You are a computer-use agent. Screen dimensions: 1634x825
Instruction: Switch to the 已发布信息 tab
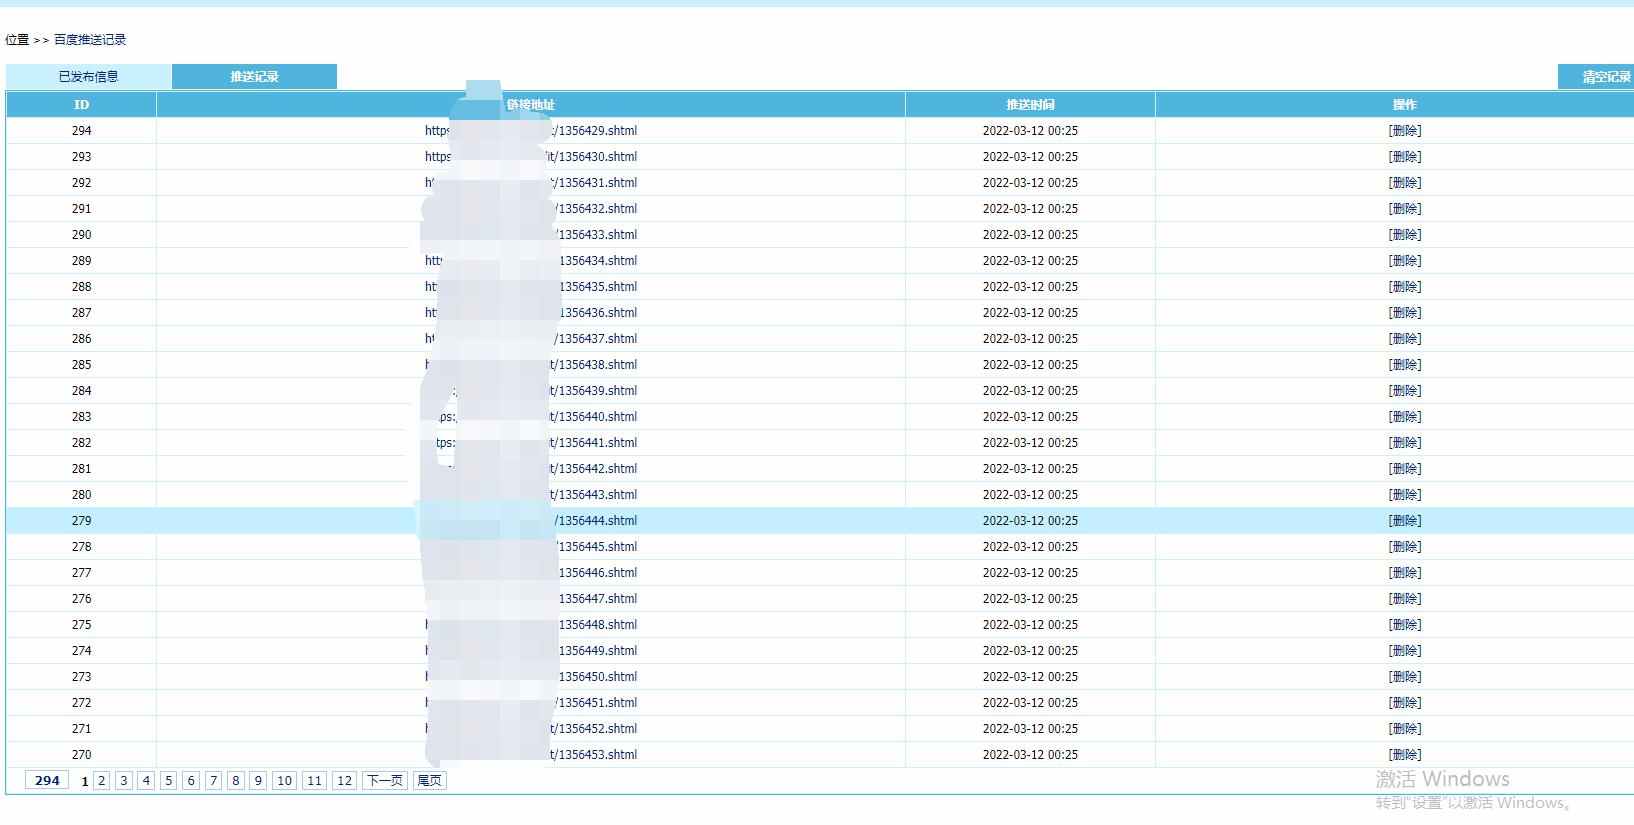pos(88,77)
